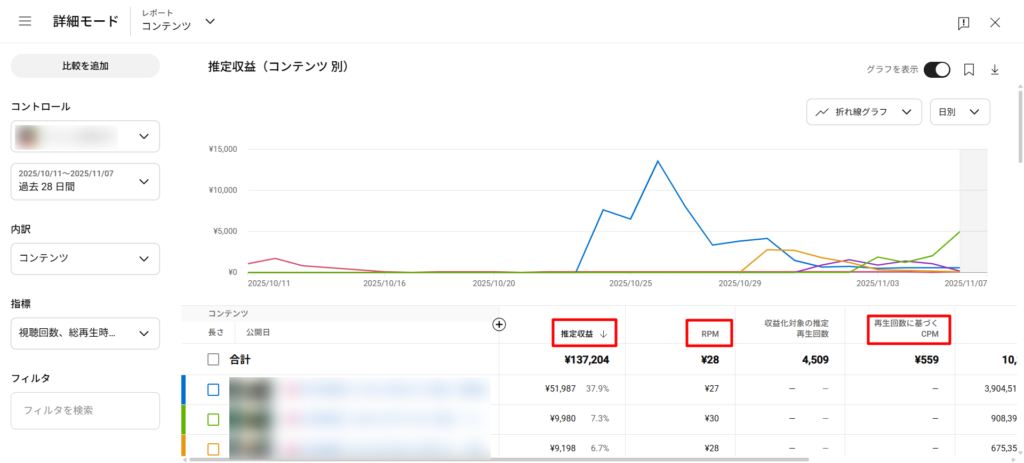Viewport: 1024px width, 463px height.
Task: Download the report with the download icon
Action: tap(995, 69)
